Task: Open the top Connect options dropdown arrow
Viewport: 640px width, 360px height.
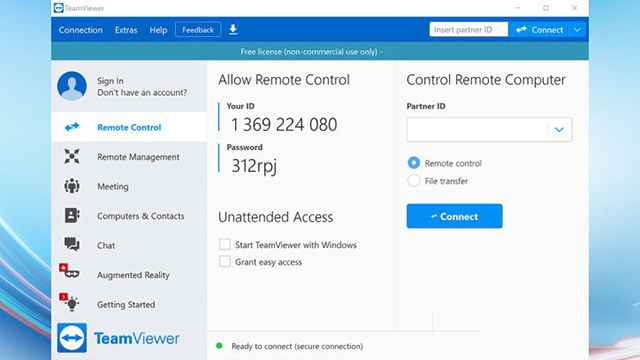Action: (577, 30)
